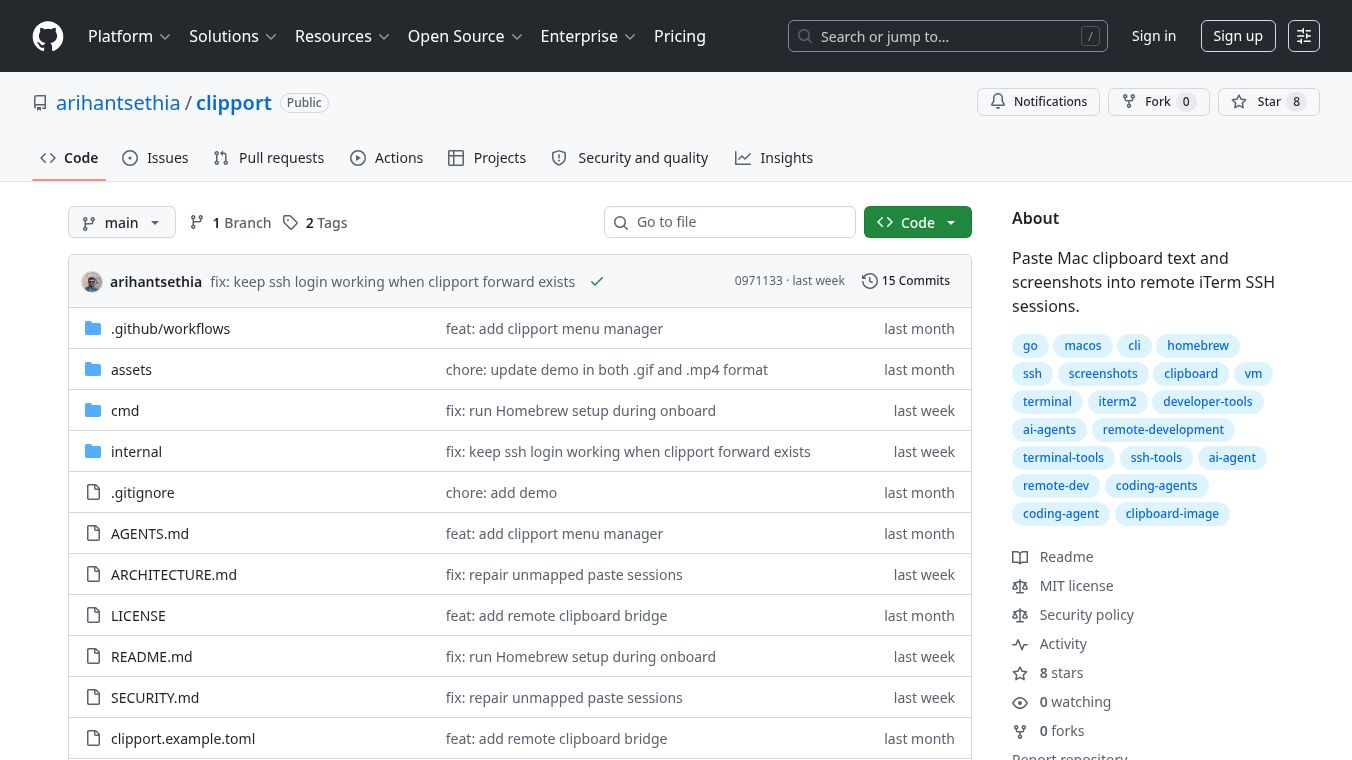The height and width of the screenshot is (760, 1352).
Task: Click arihantsethia's avatar in commit row
Action: click(92, 282)
